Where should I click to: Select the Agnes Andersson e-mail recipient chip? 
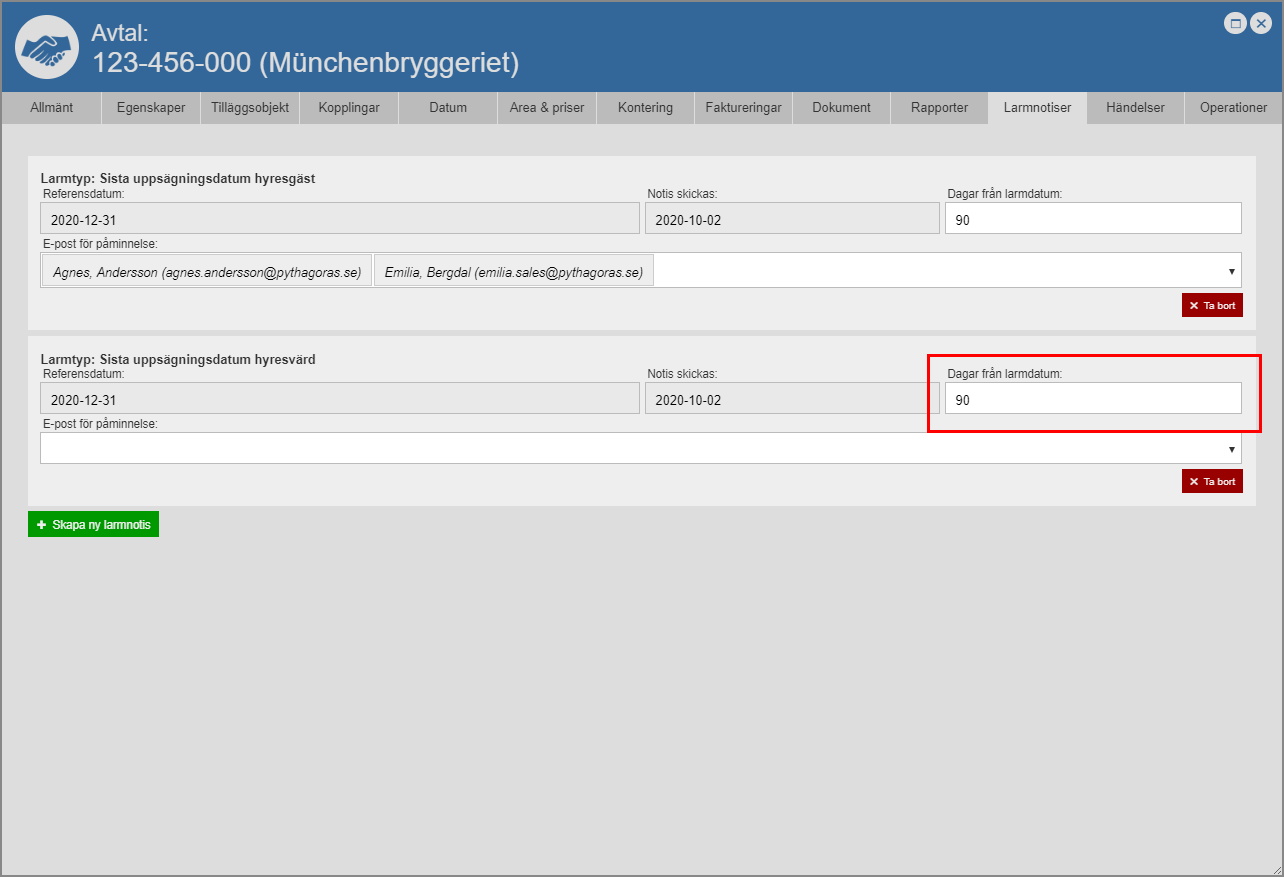click(x=207, y=271)
